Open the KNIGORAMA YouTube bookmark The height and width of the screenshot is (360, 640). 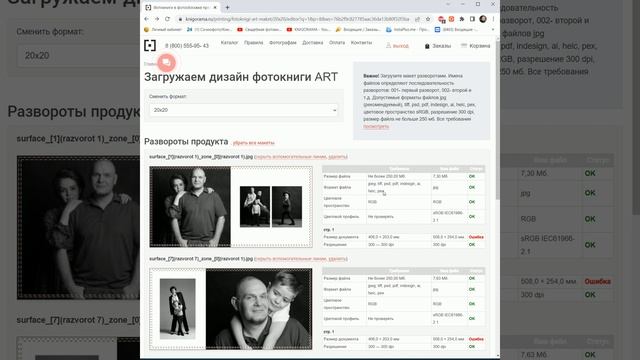point(308,30)
